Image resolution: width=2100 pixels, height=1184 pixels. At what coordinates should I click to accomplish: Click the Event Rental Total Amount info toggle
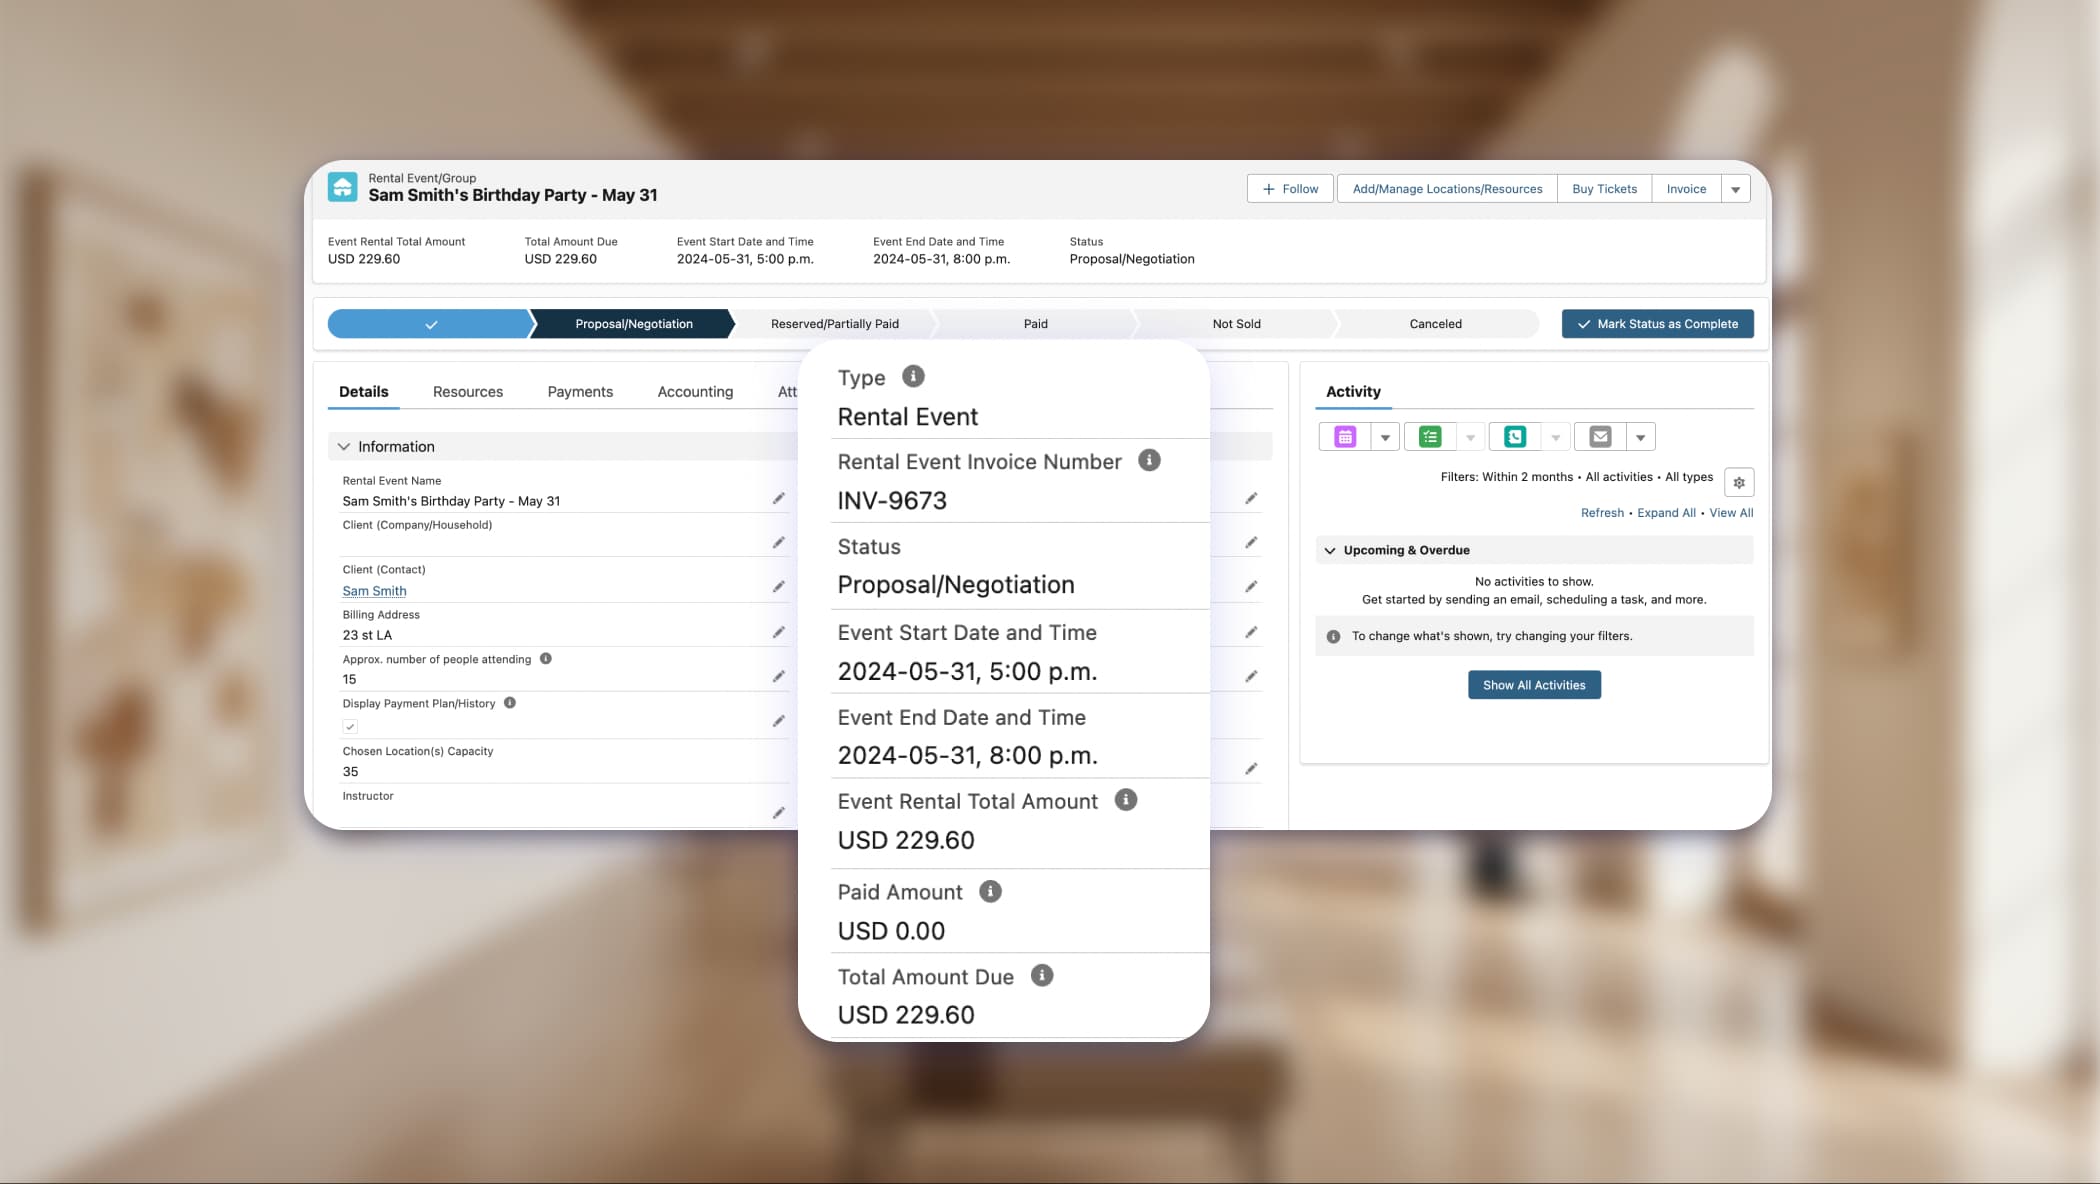[x=1126, y=798]
